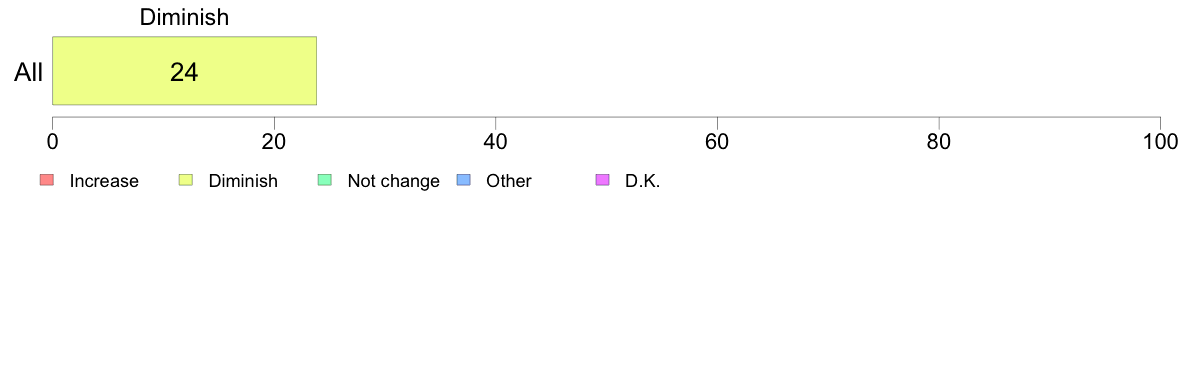Click the yellow Diminish legend swatch
The image size is (1188, 368).
(x=186, y=180)
